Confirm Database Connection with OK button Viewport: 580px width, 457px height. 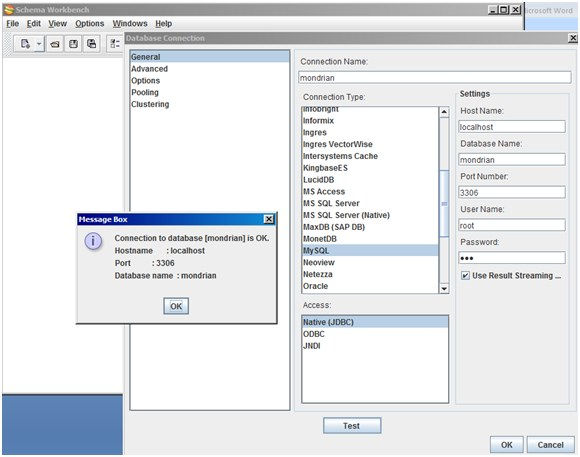507,445
